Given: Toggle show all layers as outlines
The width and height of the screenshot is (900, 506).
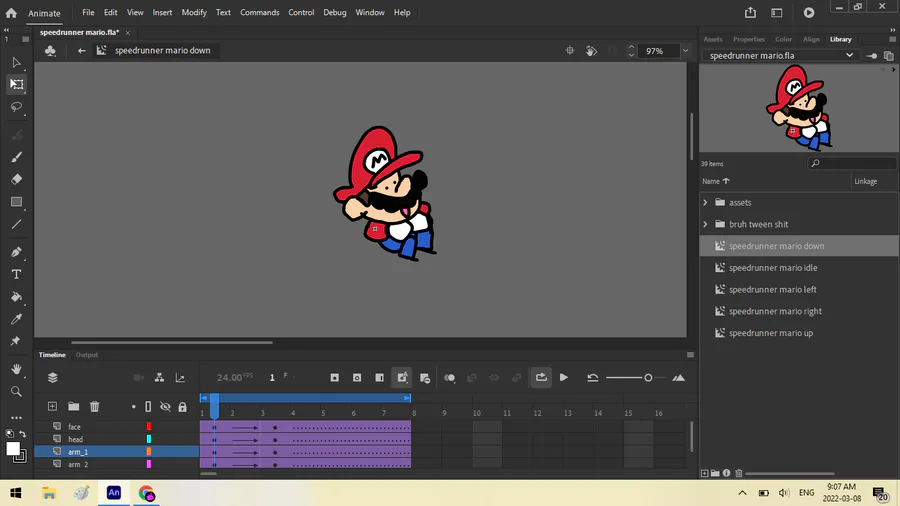Looking at the screenshot, I should 148,406.
